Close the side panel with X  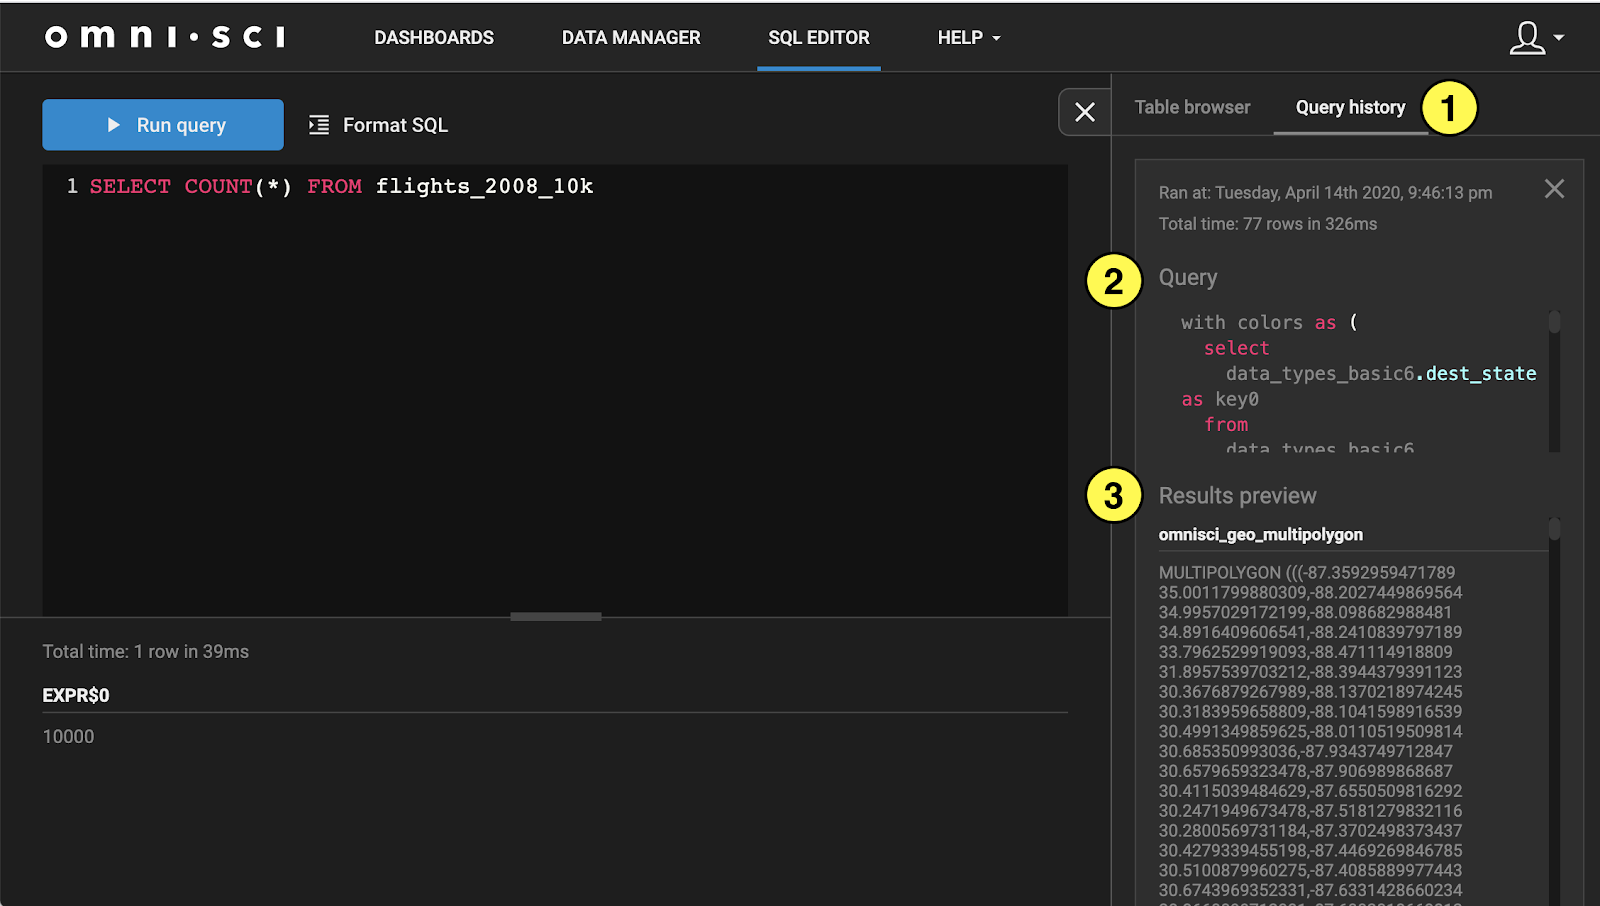click(1085, 112)
